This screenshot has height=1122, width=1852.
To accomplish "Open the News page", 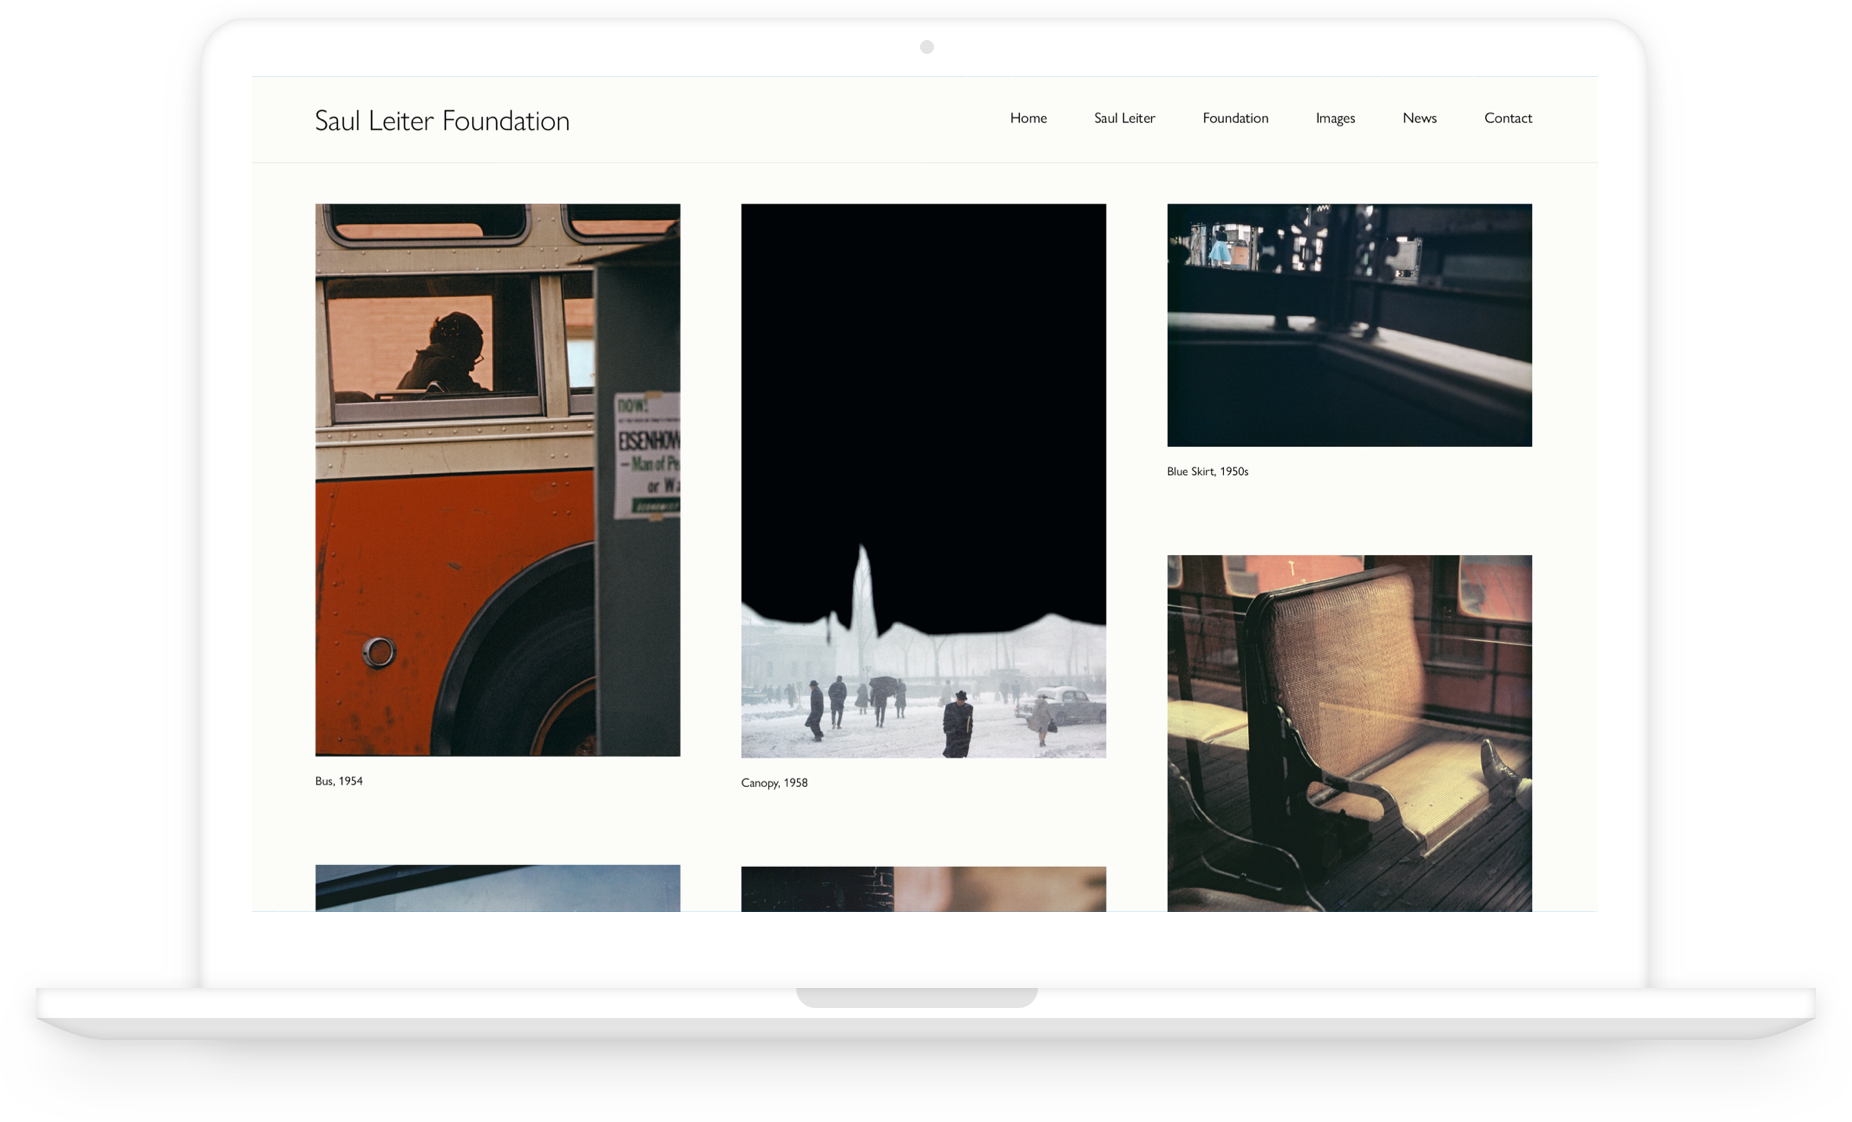I will tap(1419, 118).
